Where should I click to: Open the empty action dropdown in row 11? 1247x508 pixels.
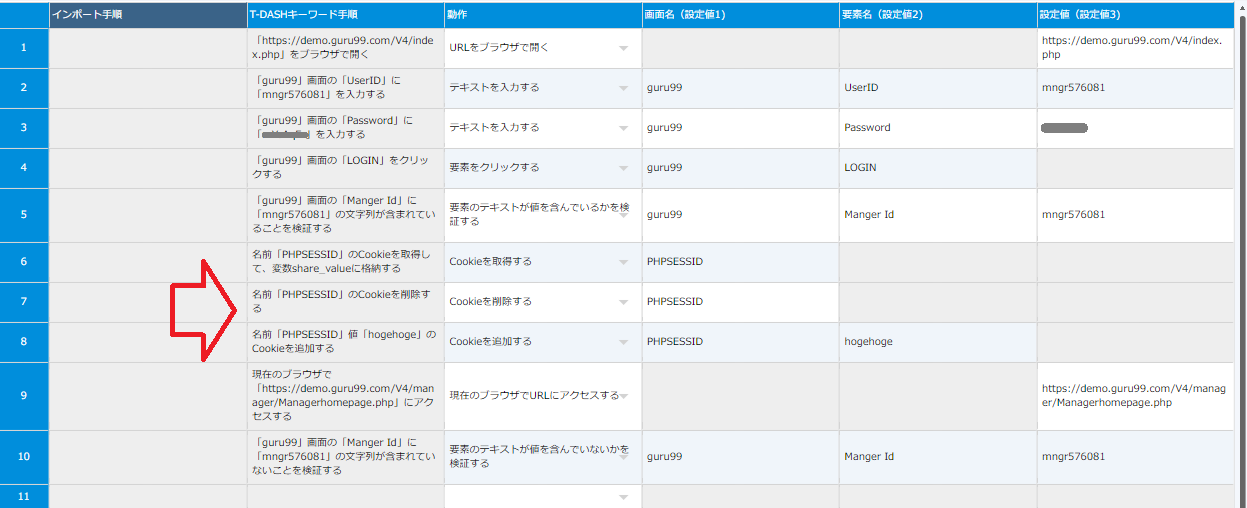tap(624, 497)
